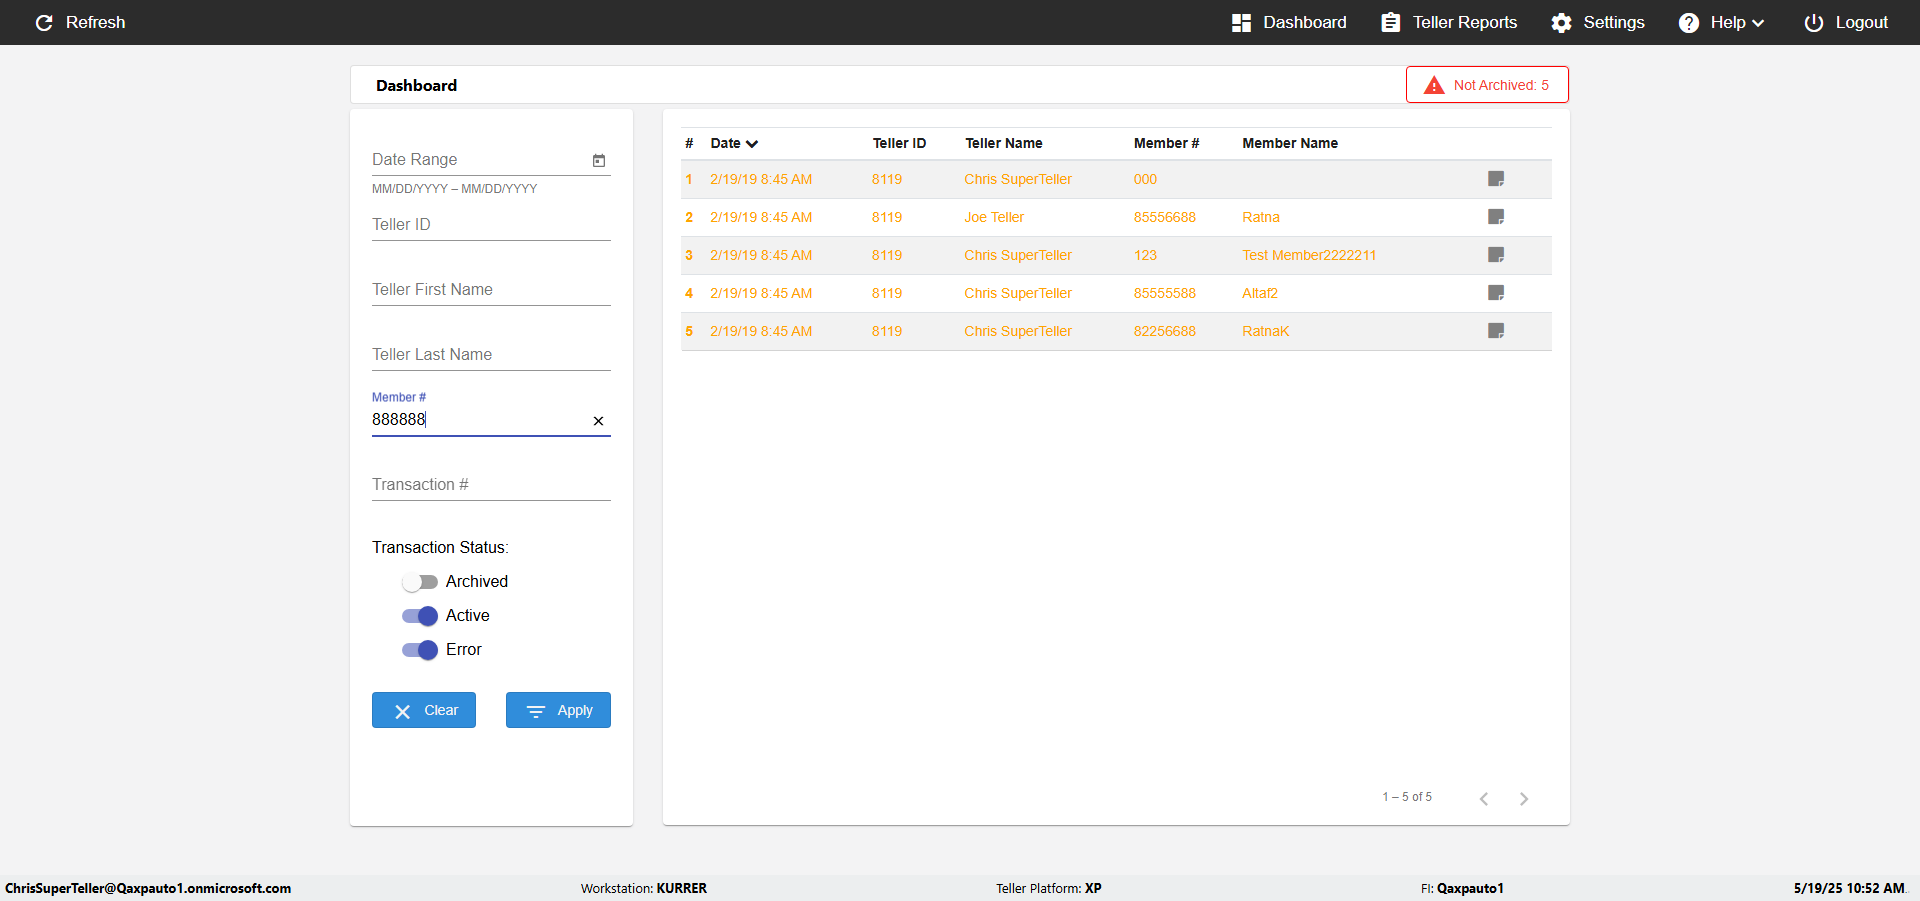Apply the filters with Apply button
1920x901 pixels.
tap(558, 710)
